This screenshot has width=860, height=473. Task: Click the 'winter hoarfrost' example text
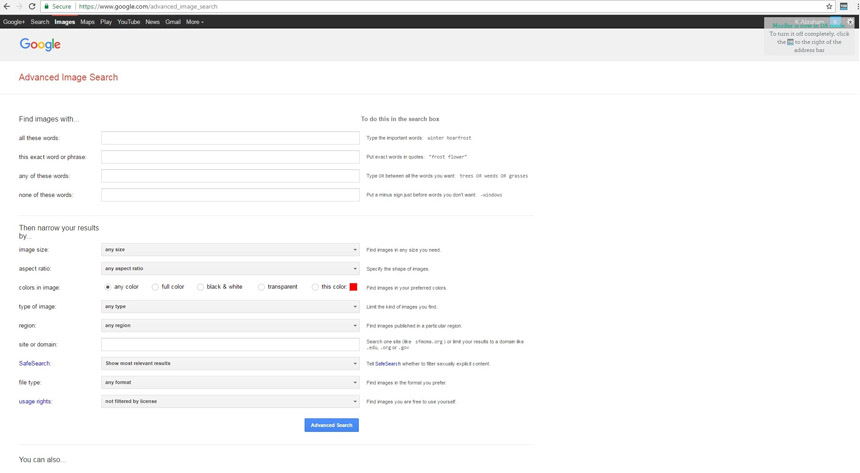[x=449, y=138]
